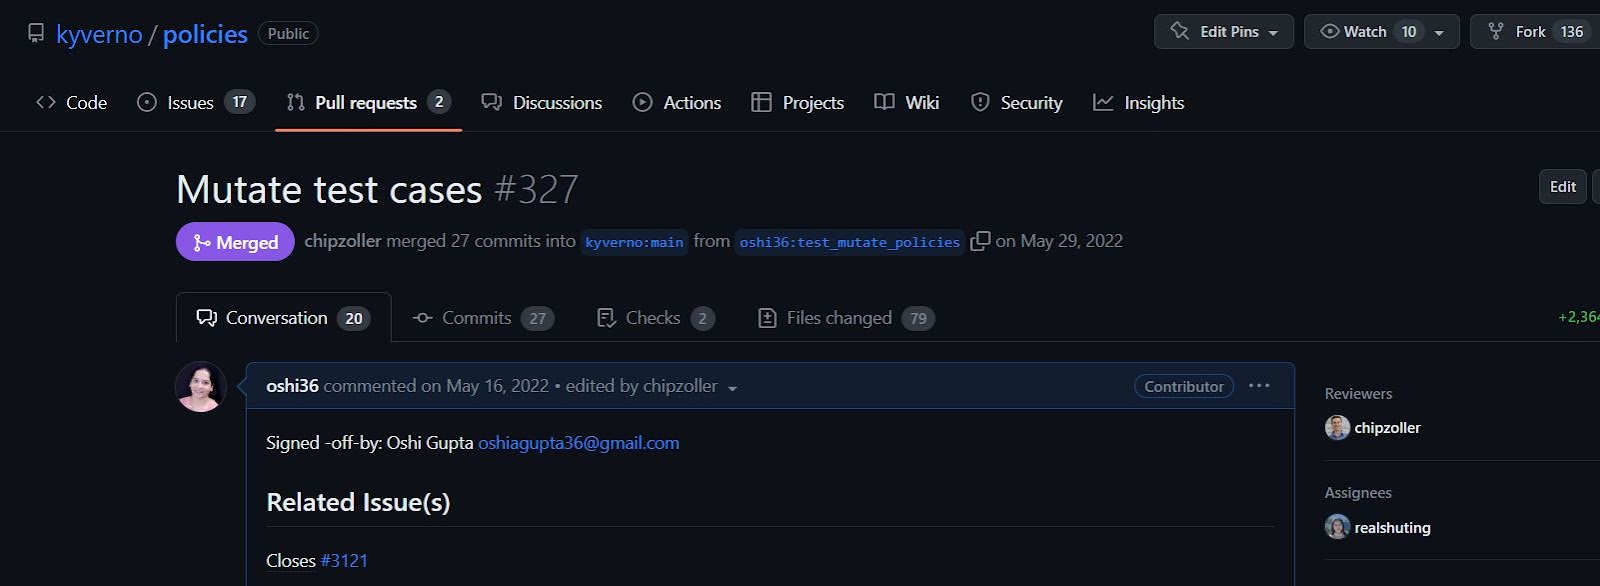Open the comment options ellipsis menu

[x=1259, y=386]
